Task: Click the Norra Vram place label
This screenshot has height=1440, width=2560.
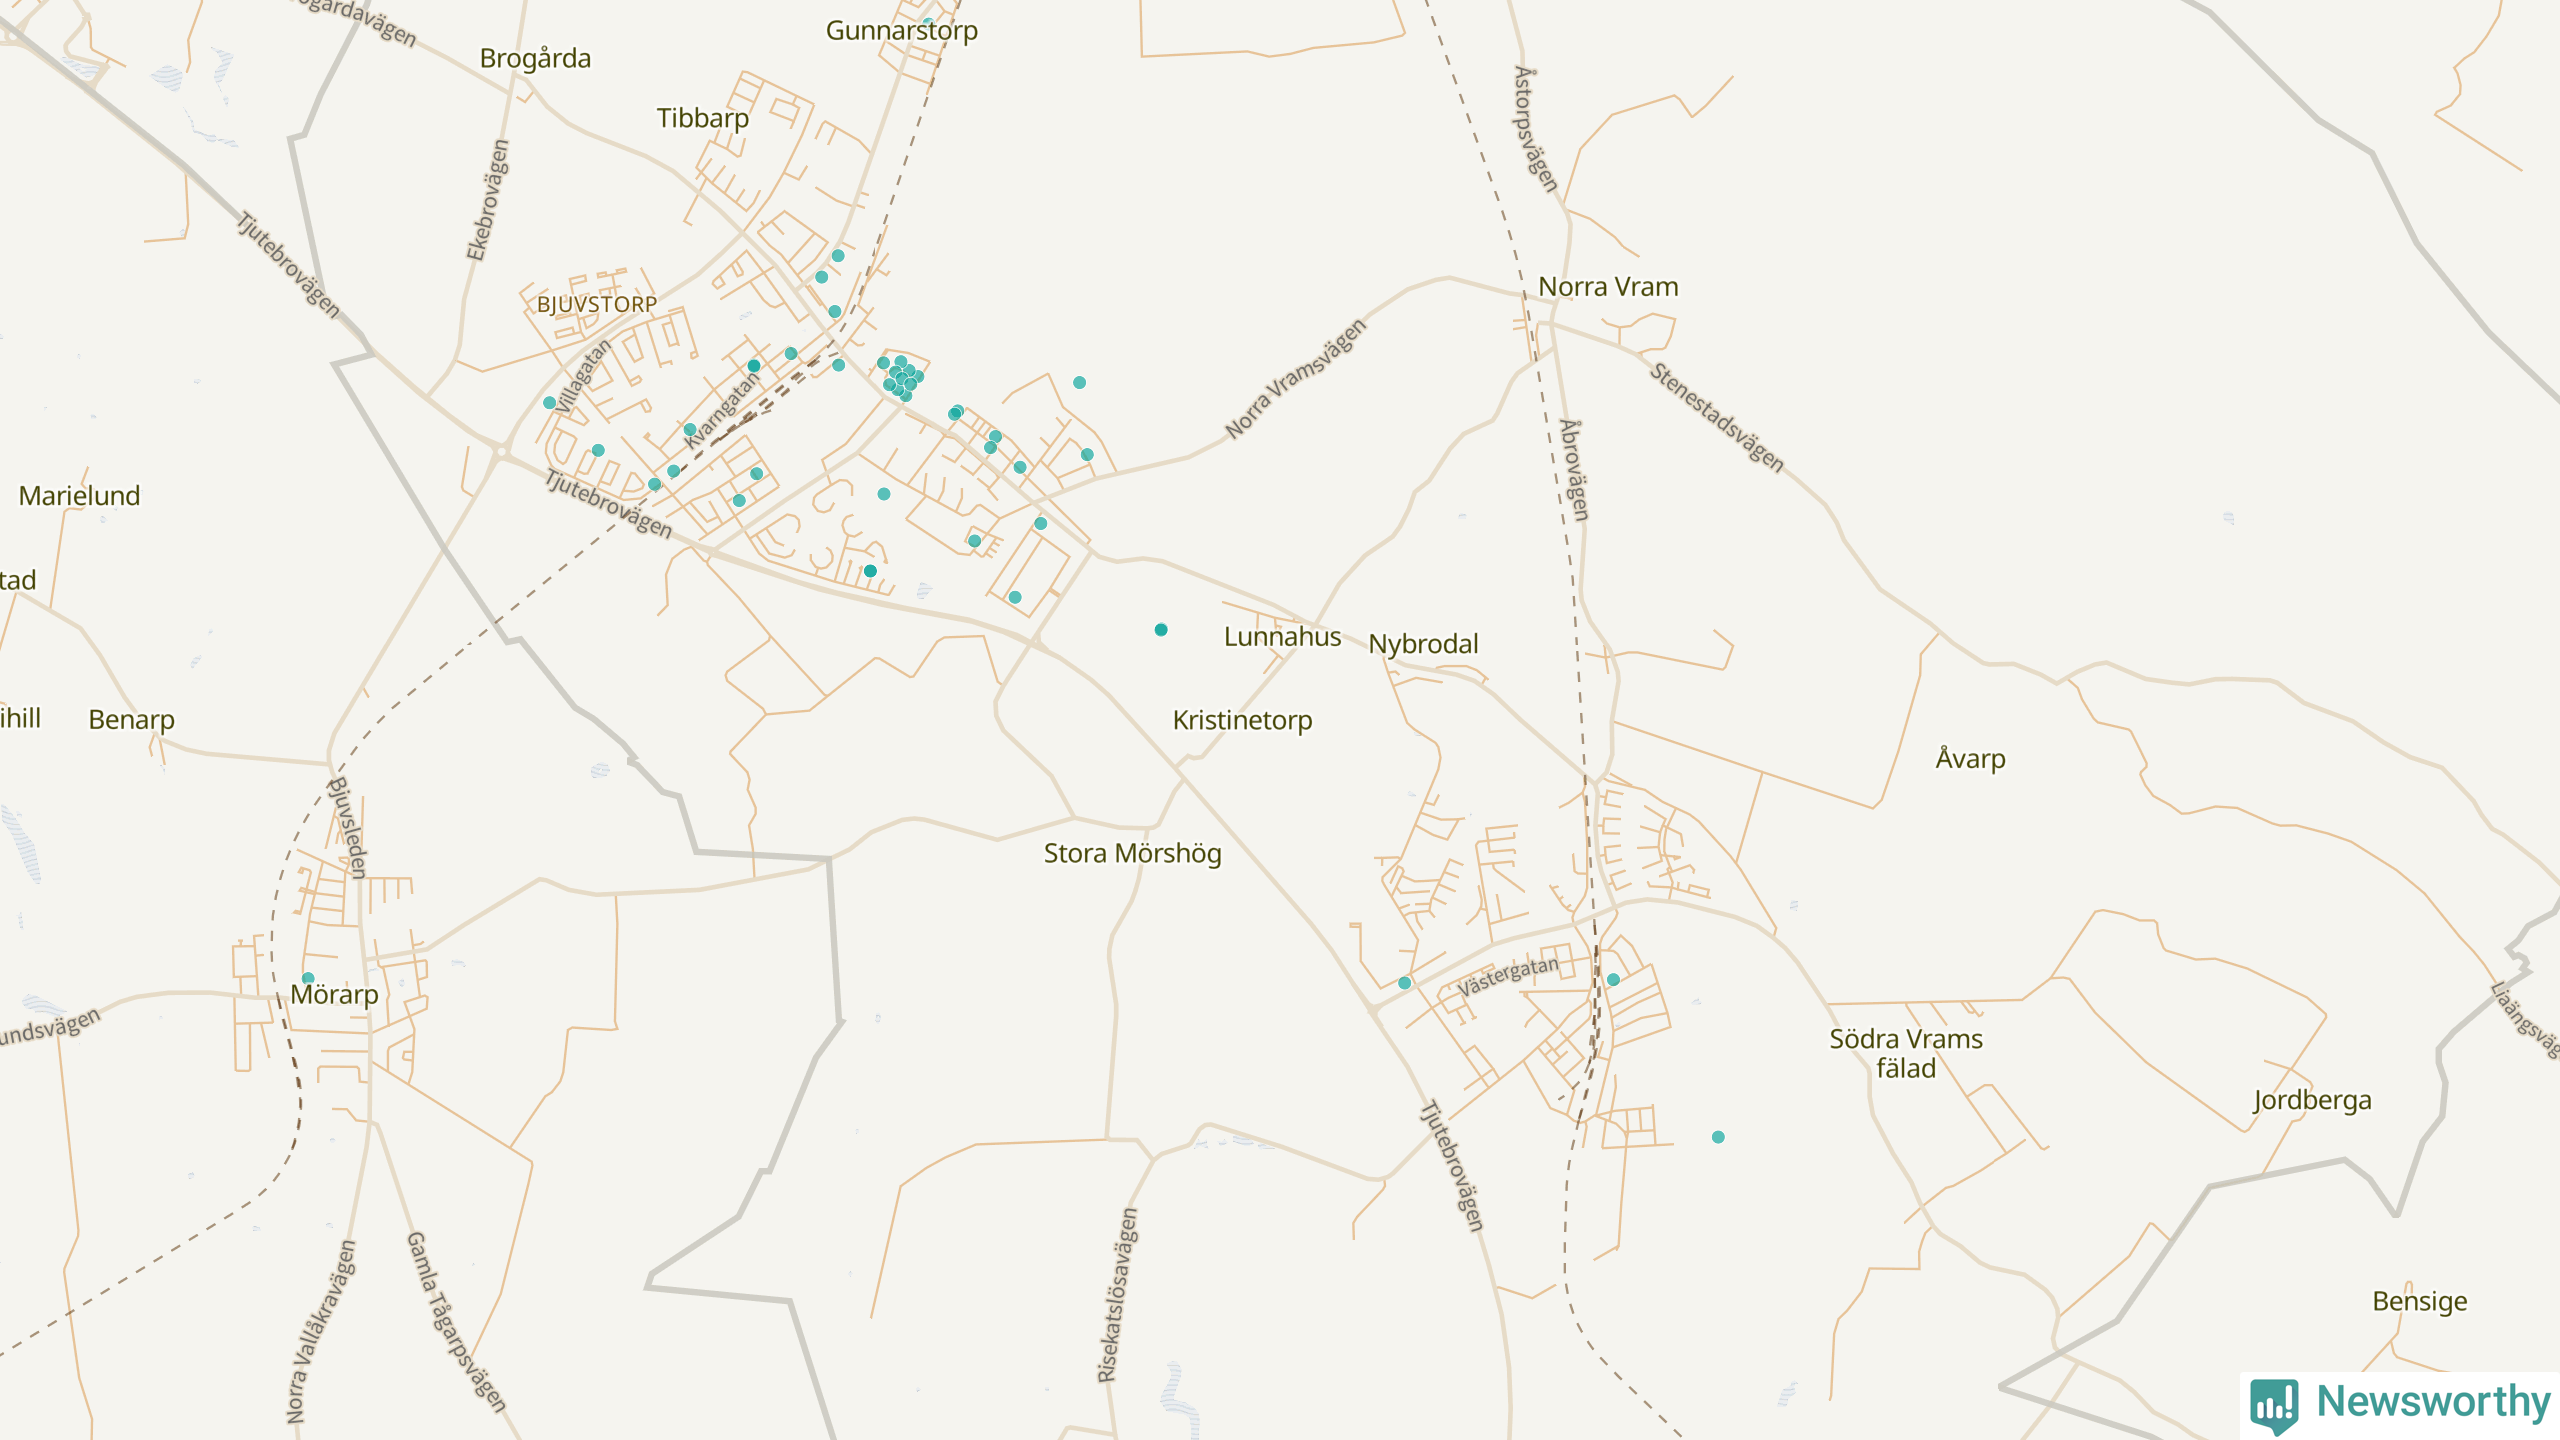Action: (x=1608, y=287)
